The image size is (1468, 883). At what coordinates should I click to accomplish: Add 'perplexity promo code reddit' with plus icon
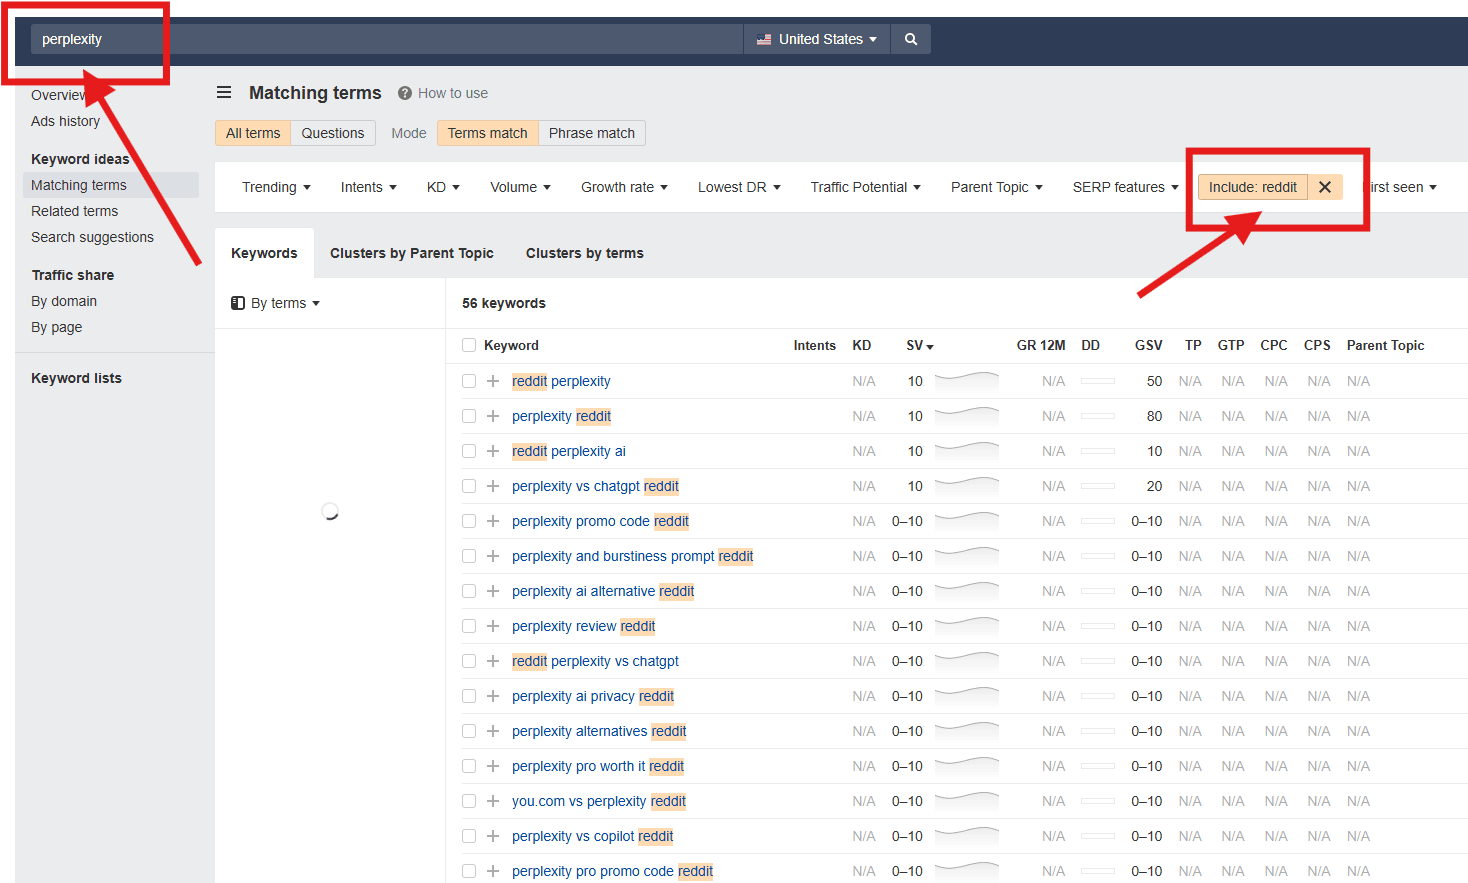[493, 521]
